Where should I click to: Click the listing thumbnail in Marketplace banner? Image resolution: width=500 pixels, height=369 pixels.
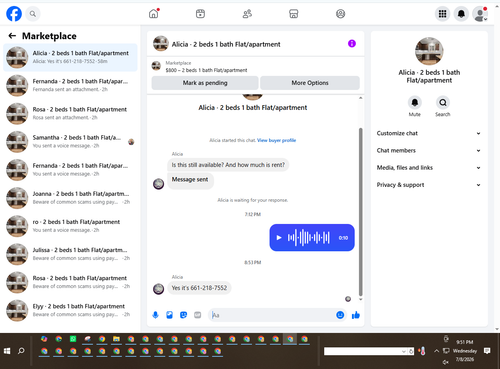click(156, 66)
